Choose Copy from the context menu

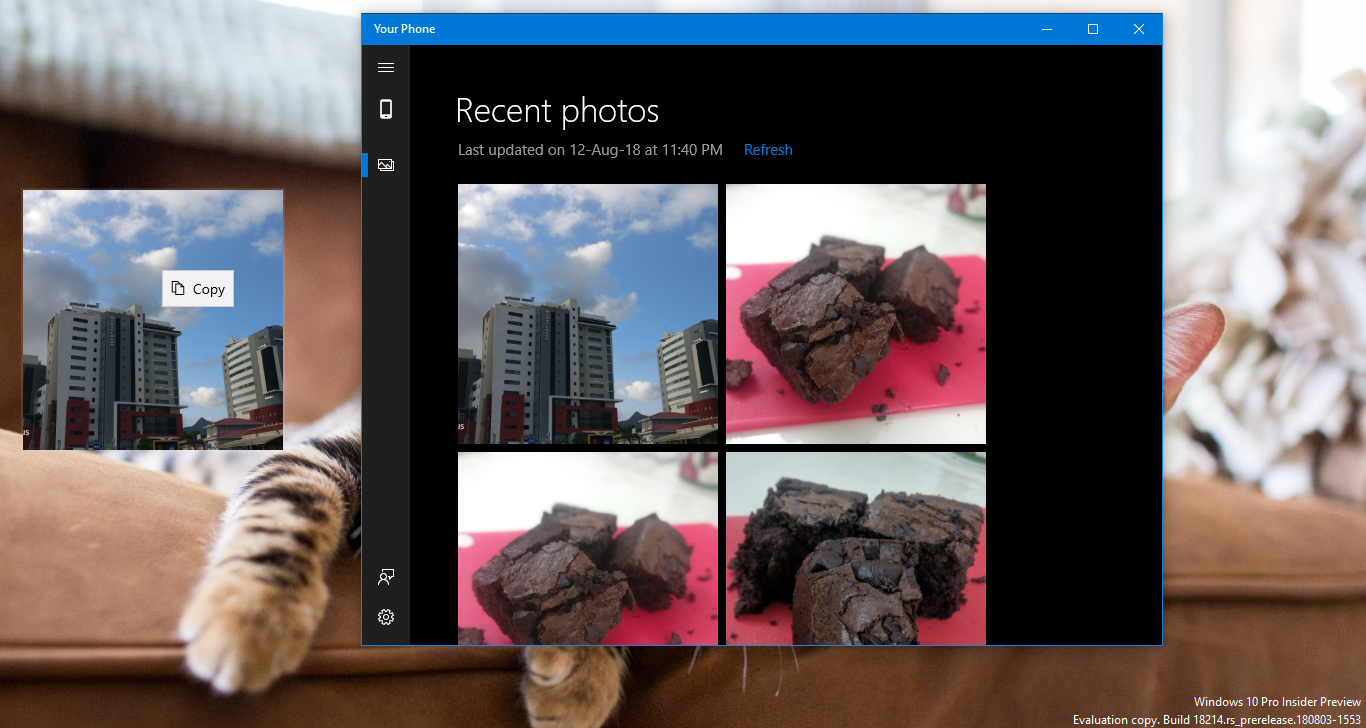[198, 289]
